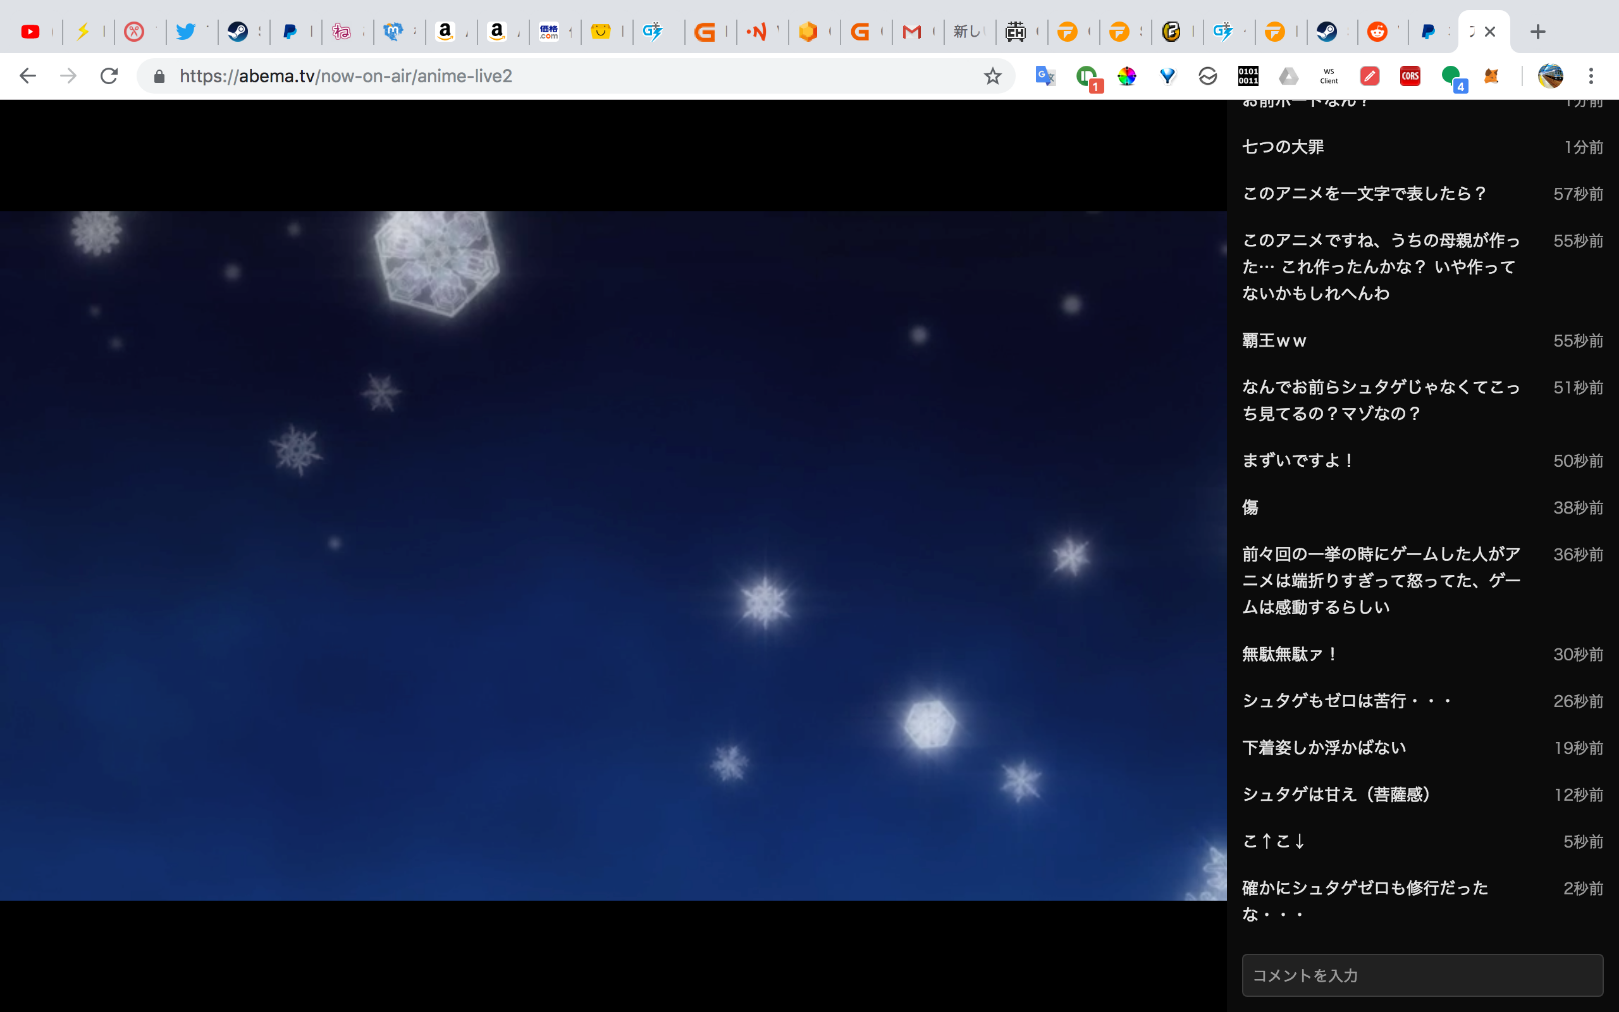Switch to the Gmail tab
1619x1012 pixels.
coord(911,32)
